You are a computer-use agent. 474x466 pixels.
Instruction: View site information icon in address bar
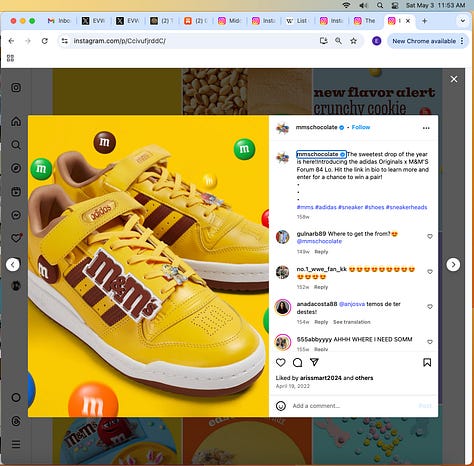(x=65, y=41)
